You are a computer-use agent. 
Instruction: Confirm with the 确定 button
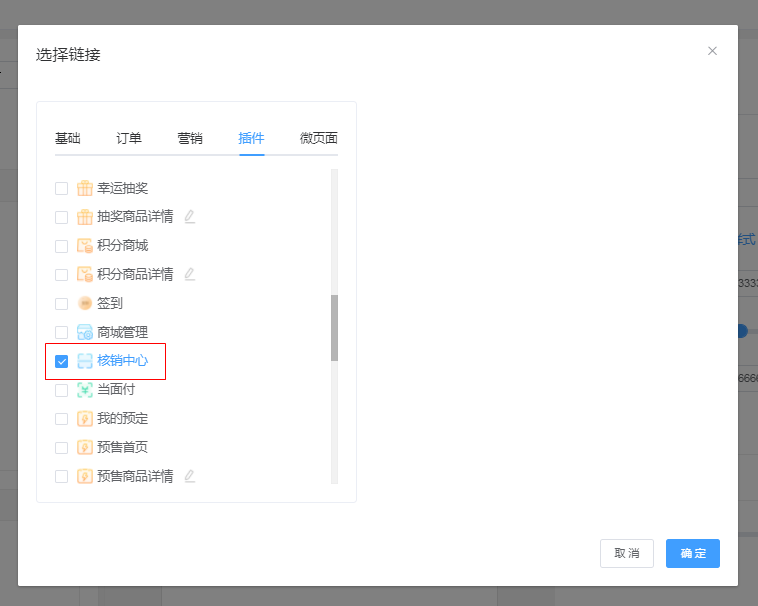click(693, 553)
